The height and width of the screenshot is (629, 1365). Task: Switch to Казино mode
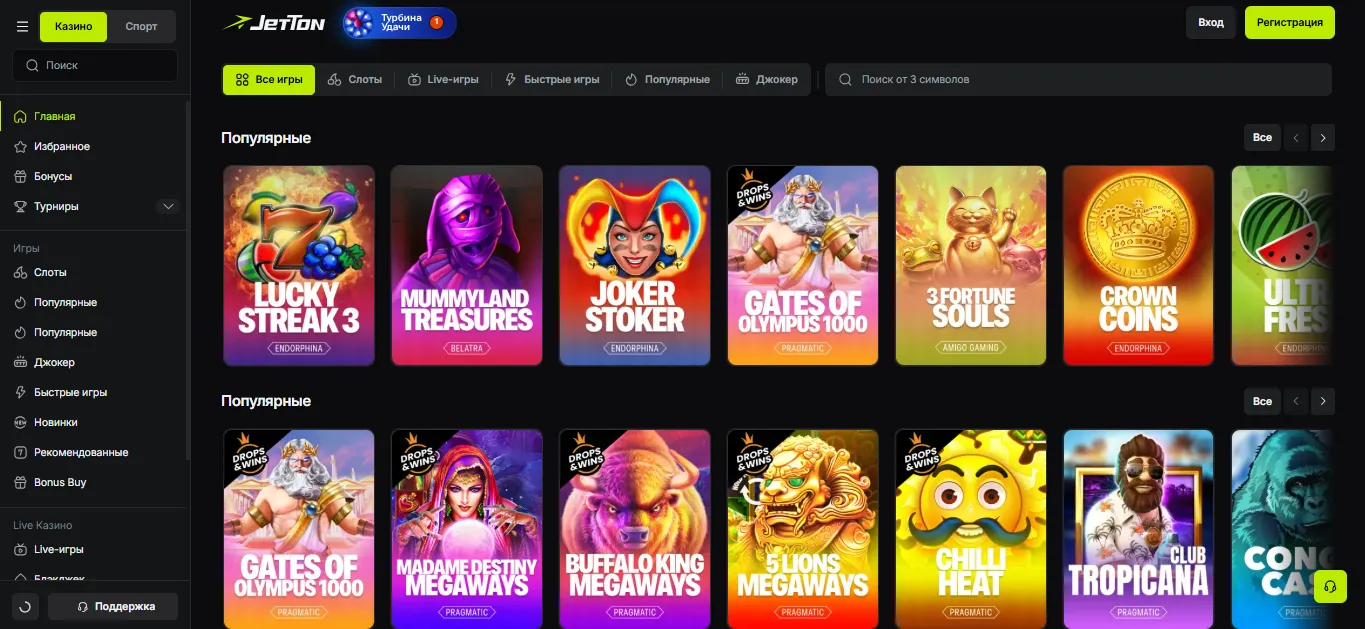[73, 27]
